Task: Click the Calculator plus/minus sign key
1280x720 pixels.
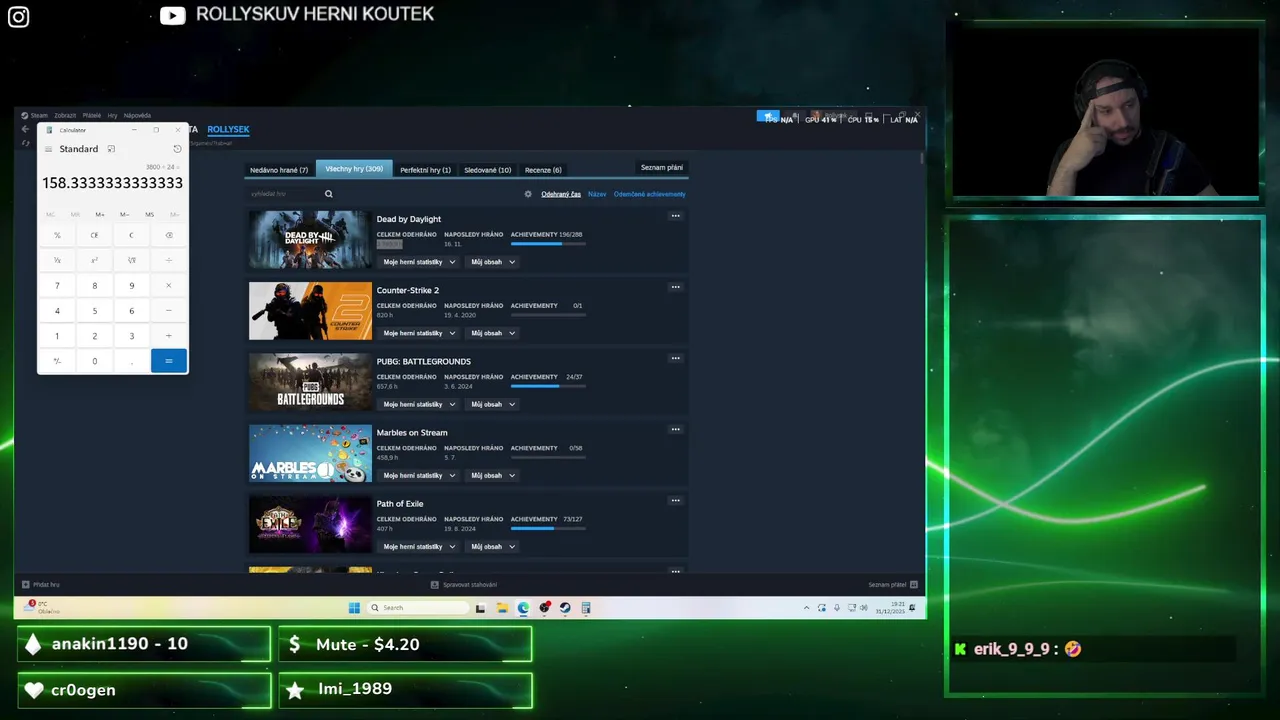Action: pyautogui.click(x=57, y=360)
